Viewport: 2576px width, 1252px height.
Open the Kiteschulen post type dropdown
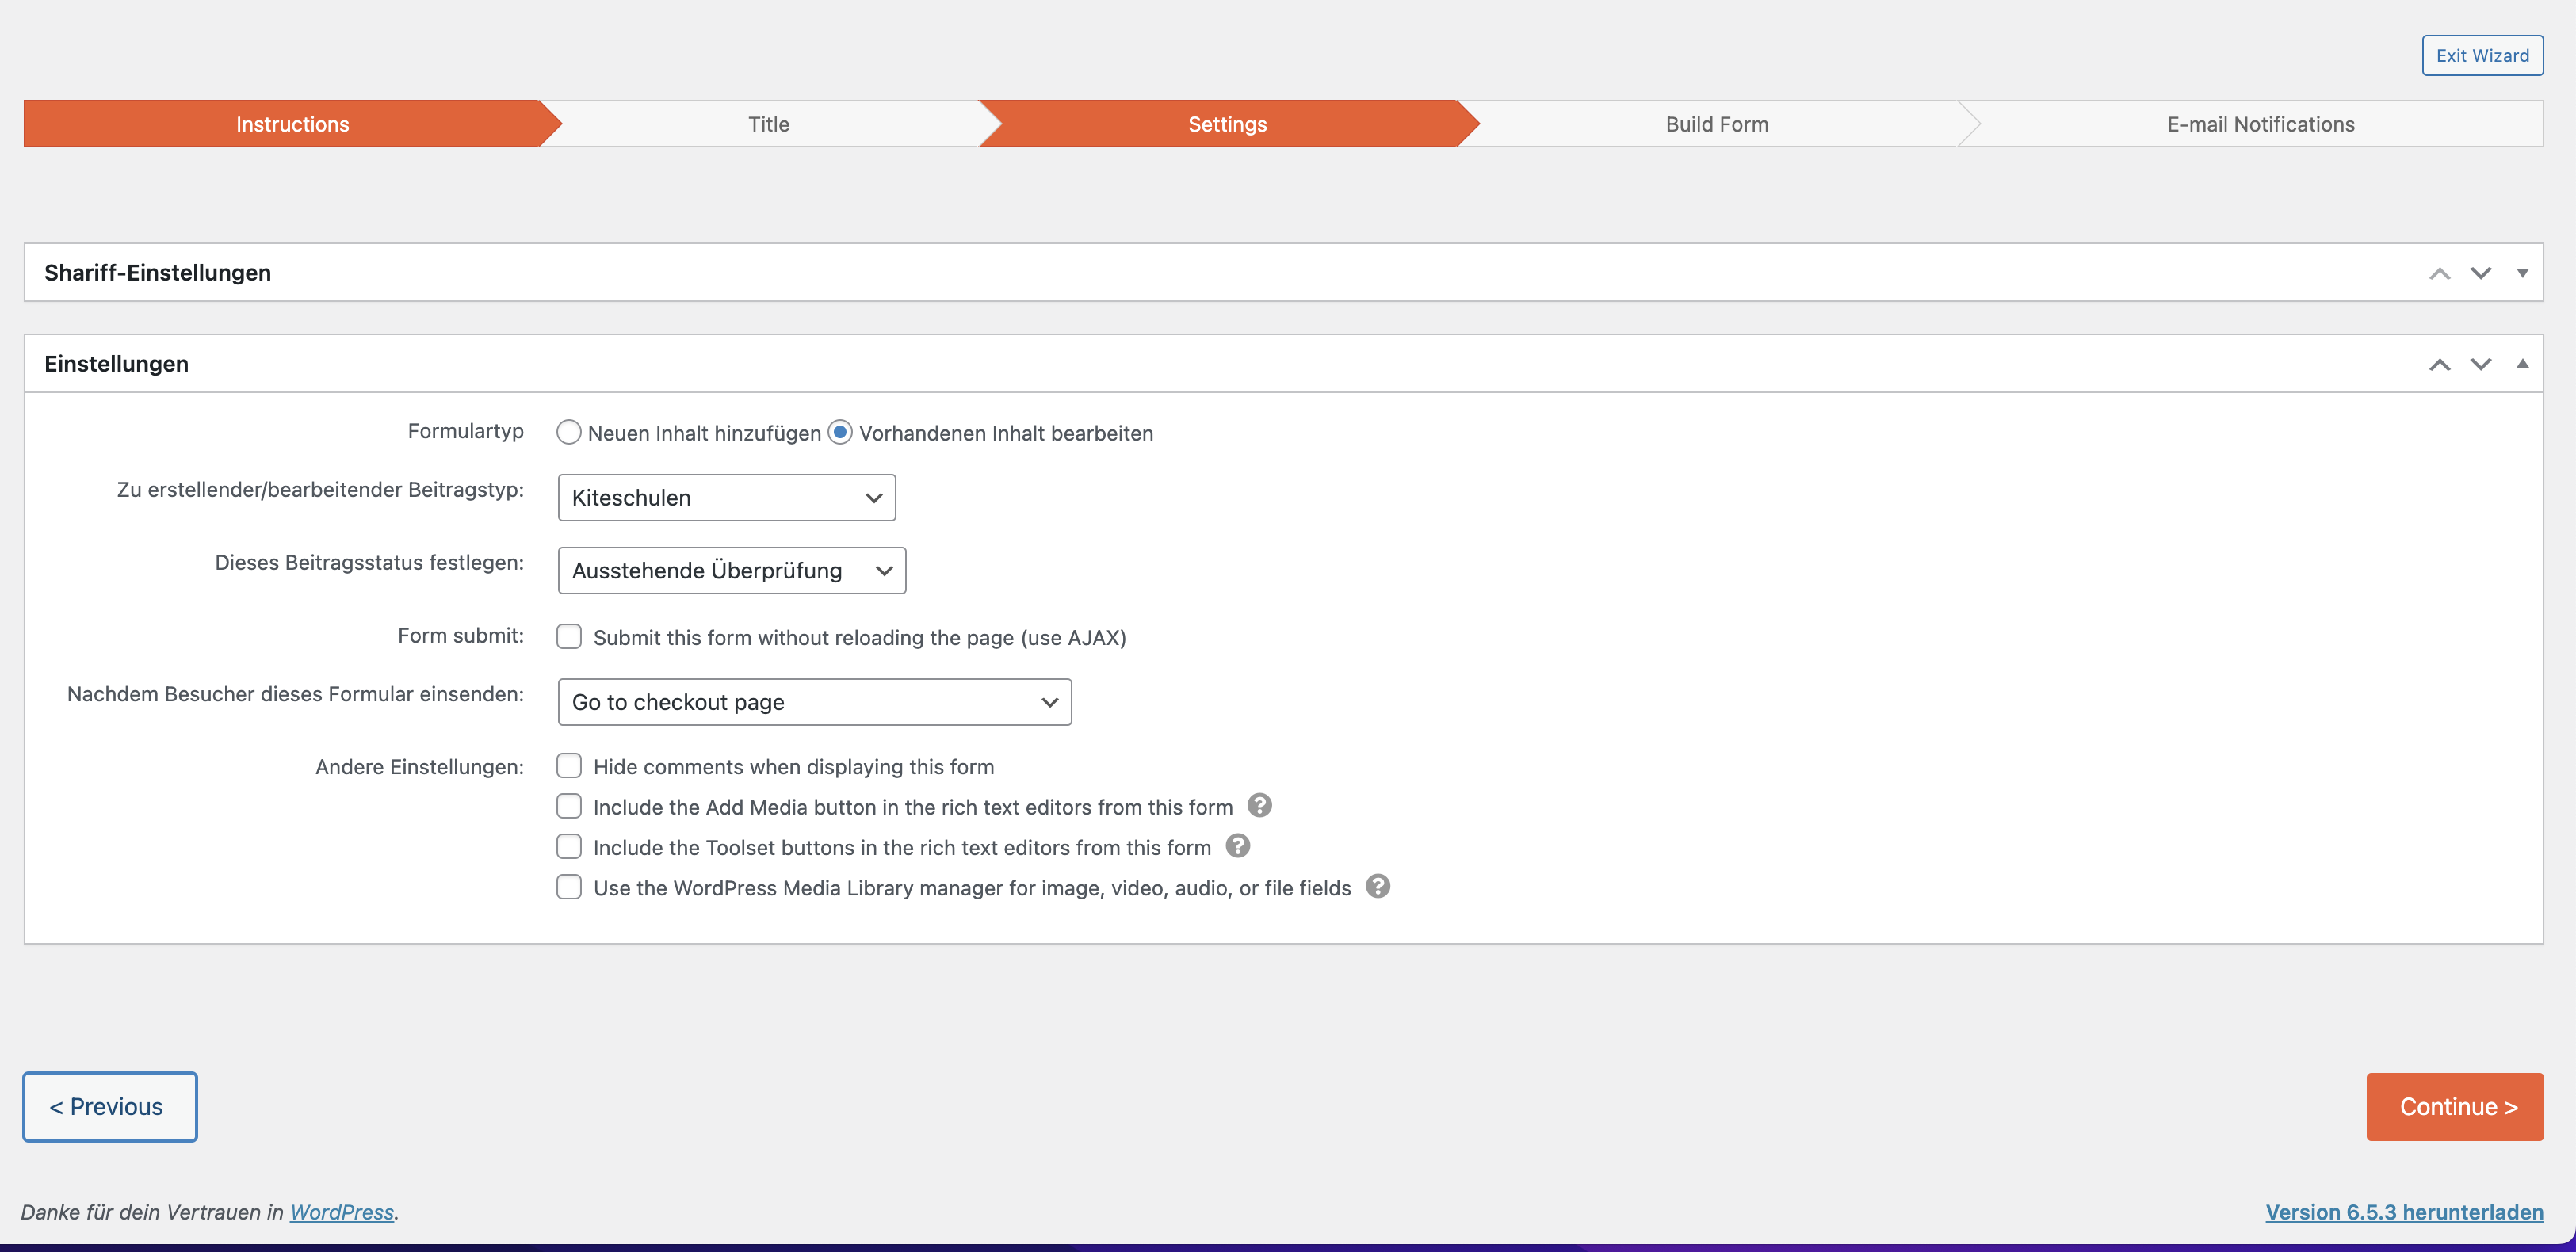click(727, 498)
